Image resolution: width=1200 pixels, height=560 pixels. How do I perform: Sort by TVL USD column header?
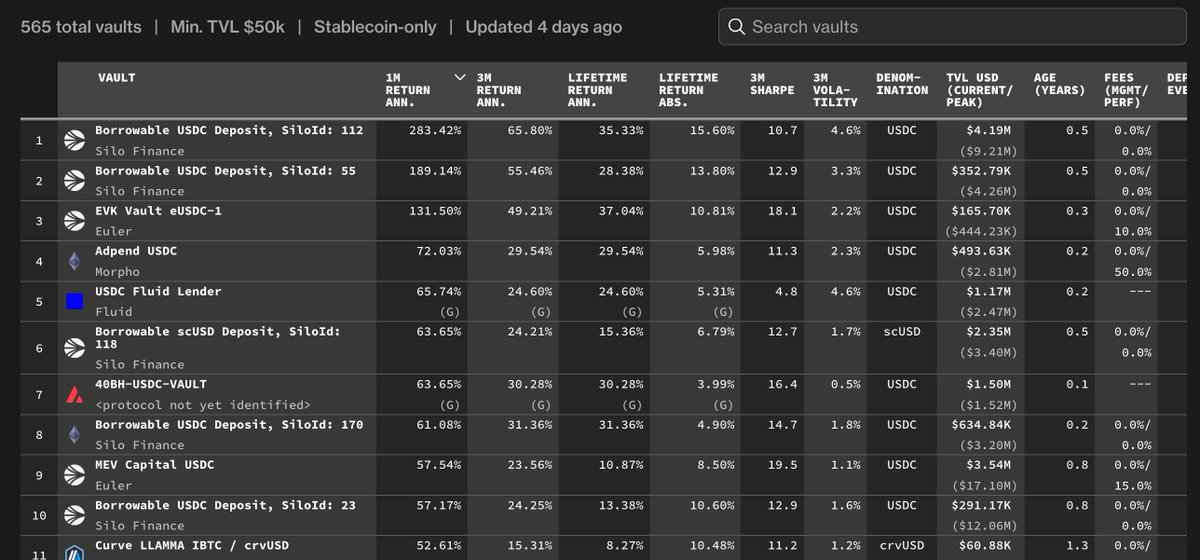(x=979, y=89)
